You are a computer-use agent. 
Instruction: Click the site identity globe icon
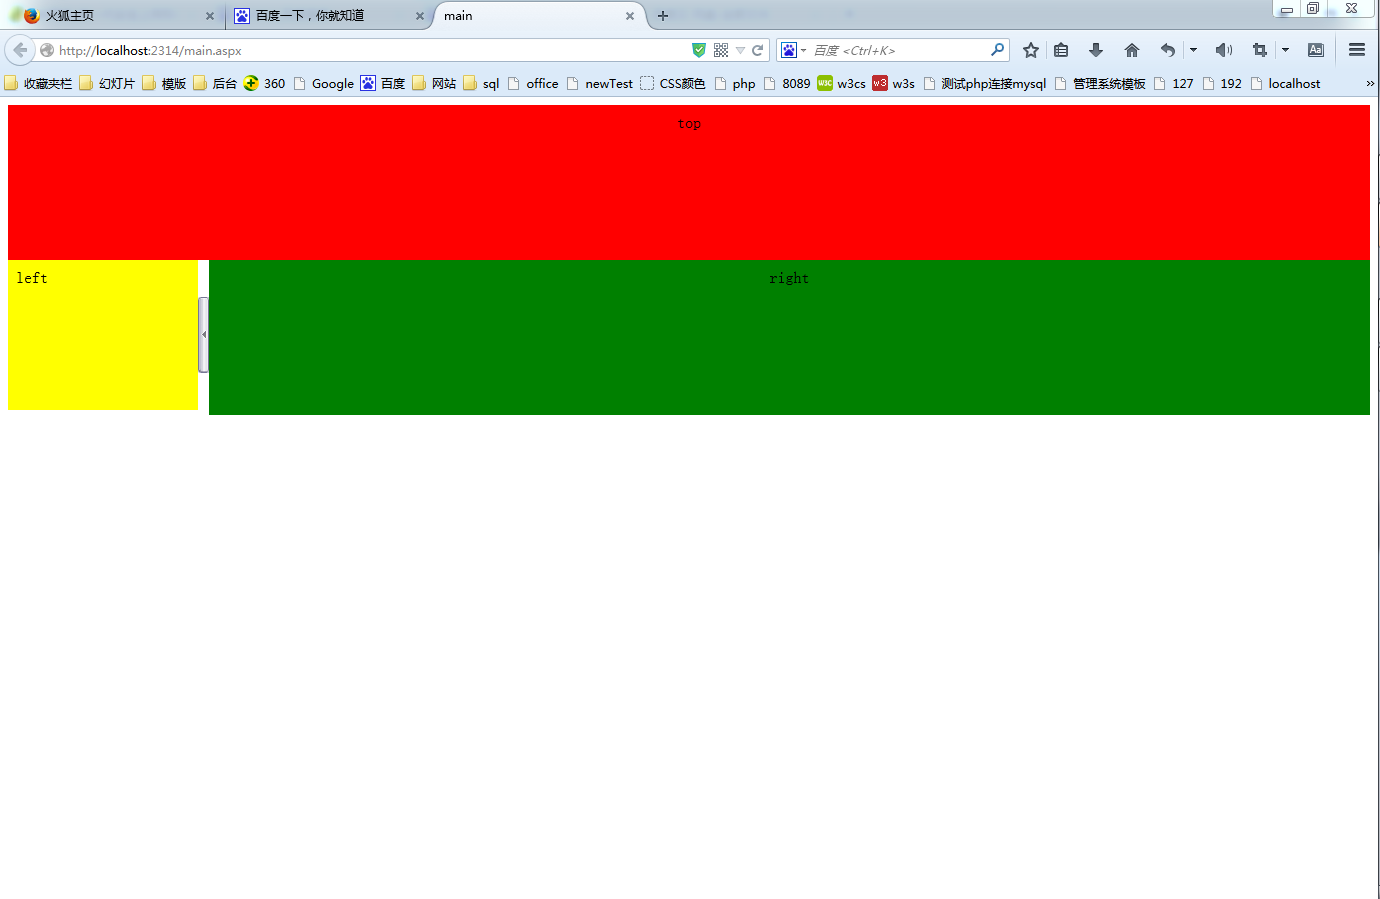click(x=47, y=50)
